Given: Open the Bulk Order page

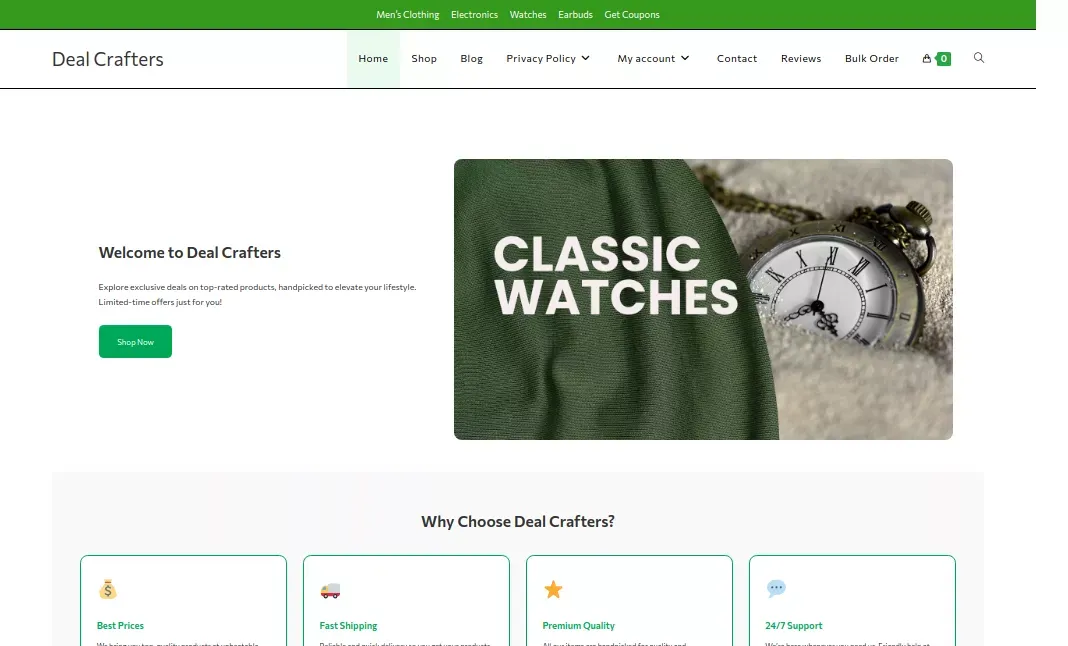Looking at the screenshot, I should click(872, 59).
